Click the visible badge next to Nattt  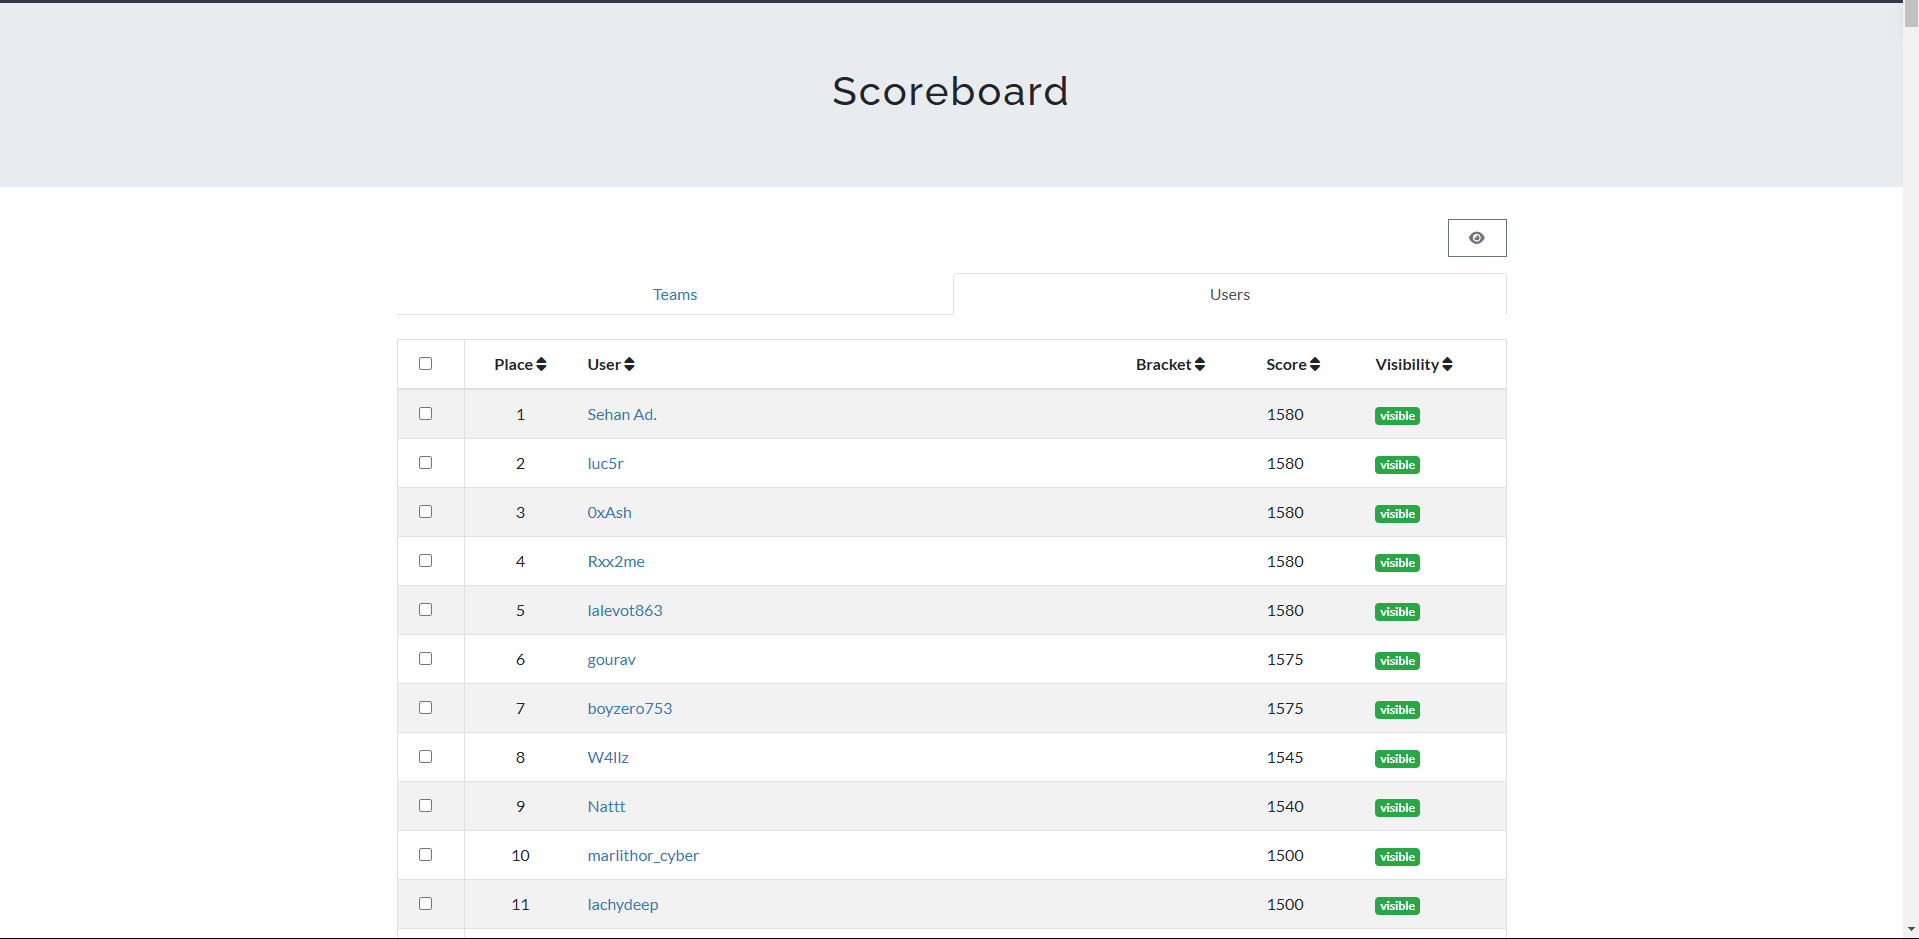pos(1397,807)
